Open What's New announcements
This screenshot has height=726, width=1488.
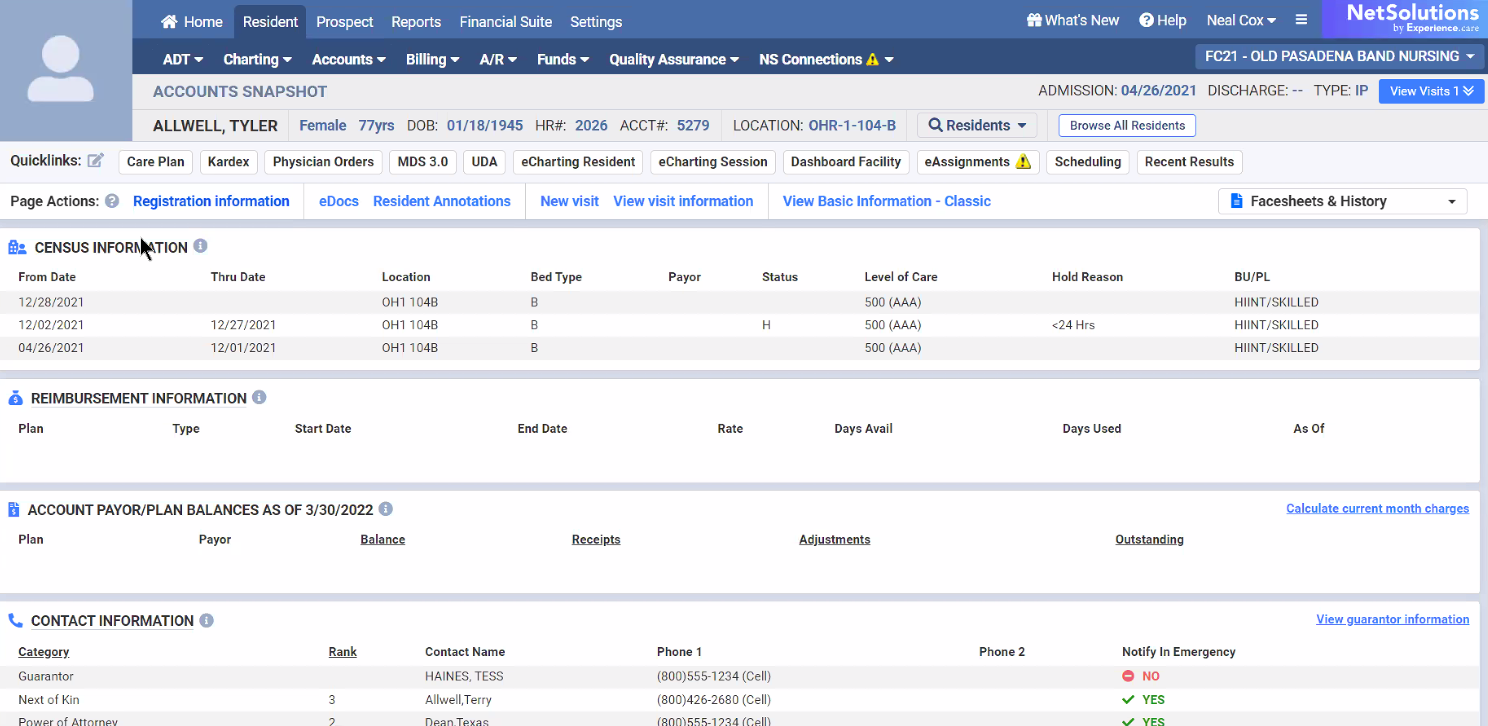click(1073, 20)
